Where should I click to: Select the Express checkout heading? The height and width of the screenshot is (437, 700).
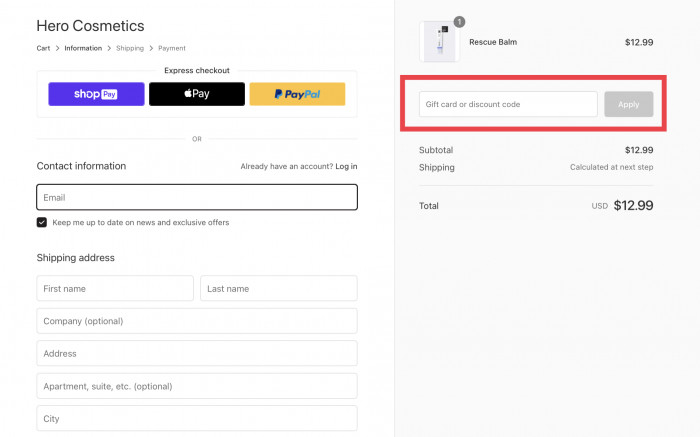click(x=197, y=71)
